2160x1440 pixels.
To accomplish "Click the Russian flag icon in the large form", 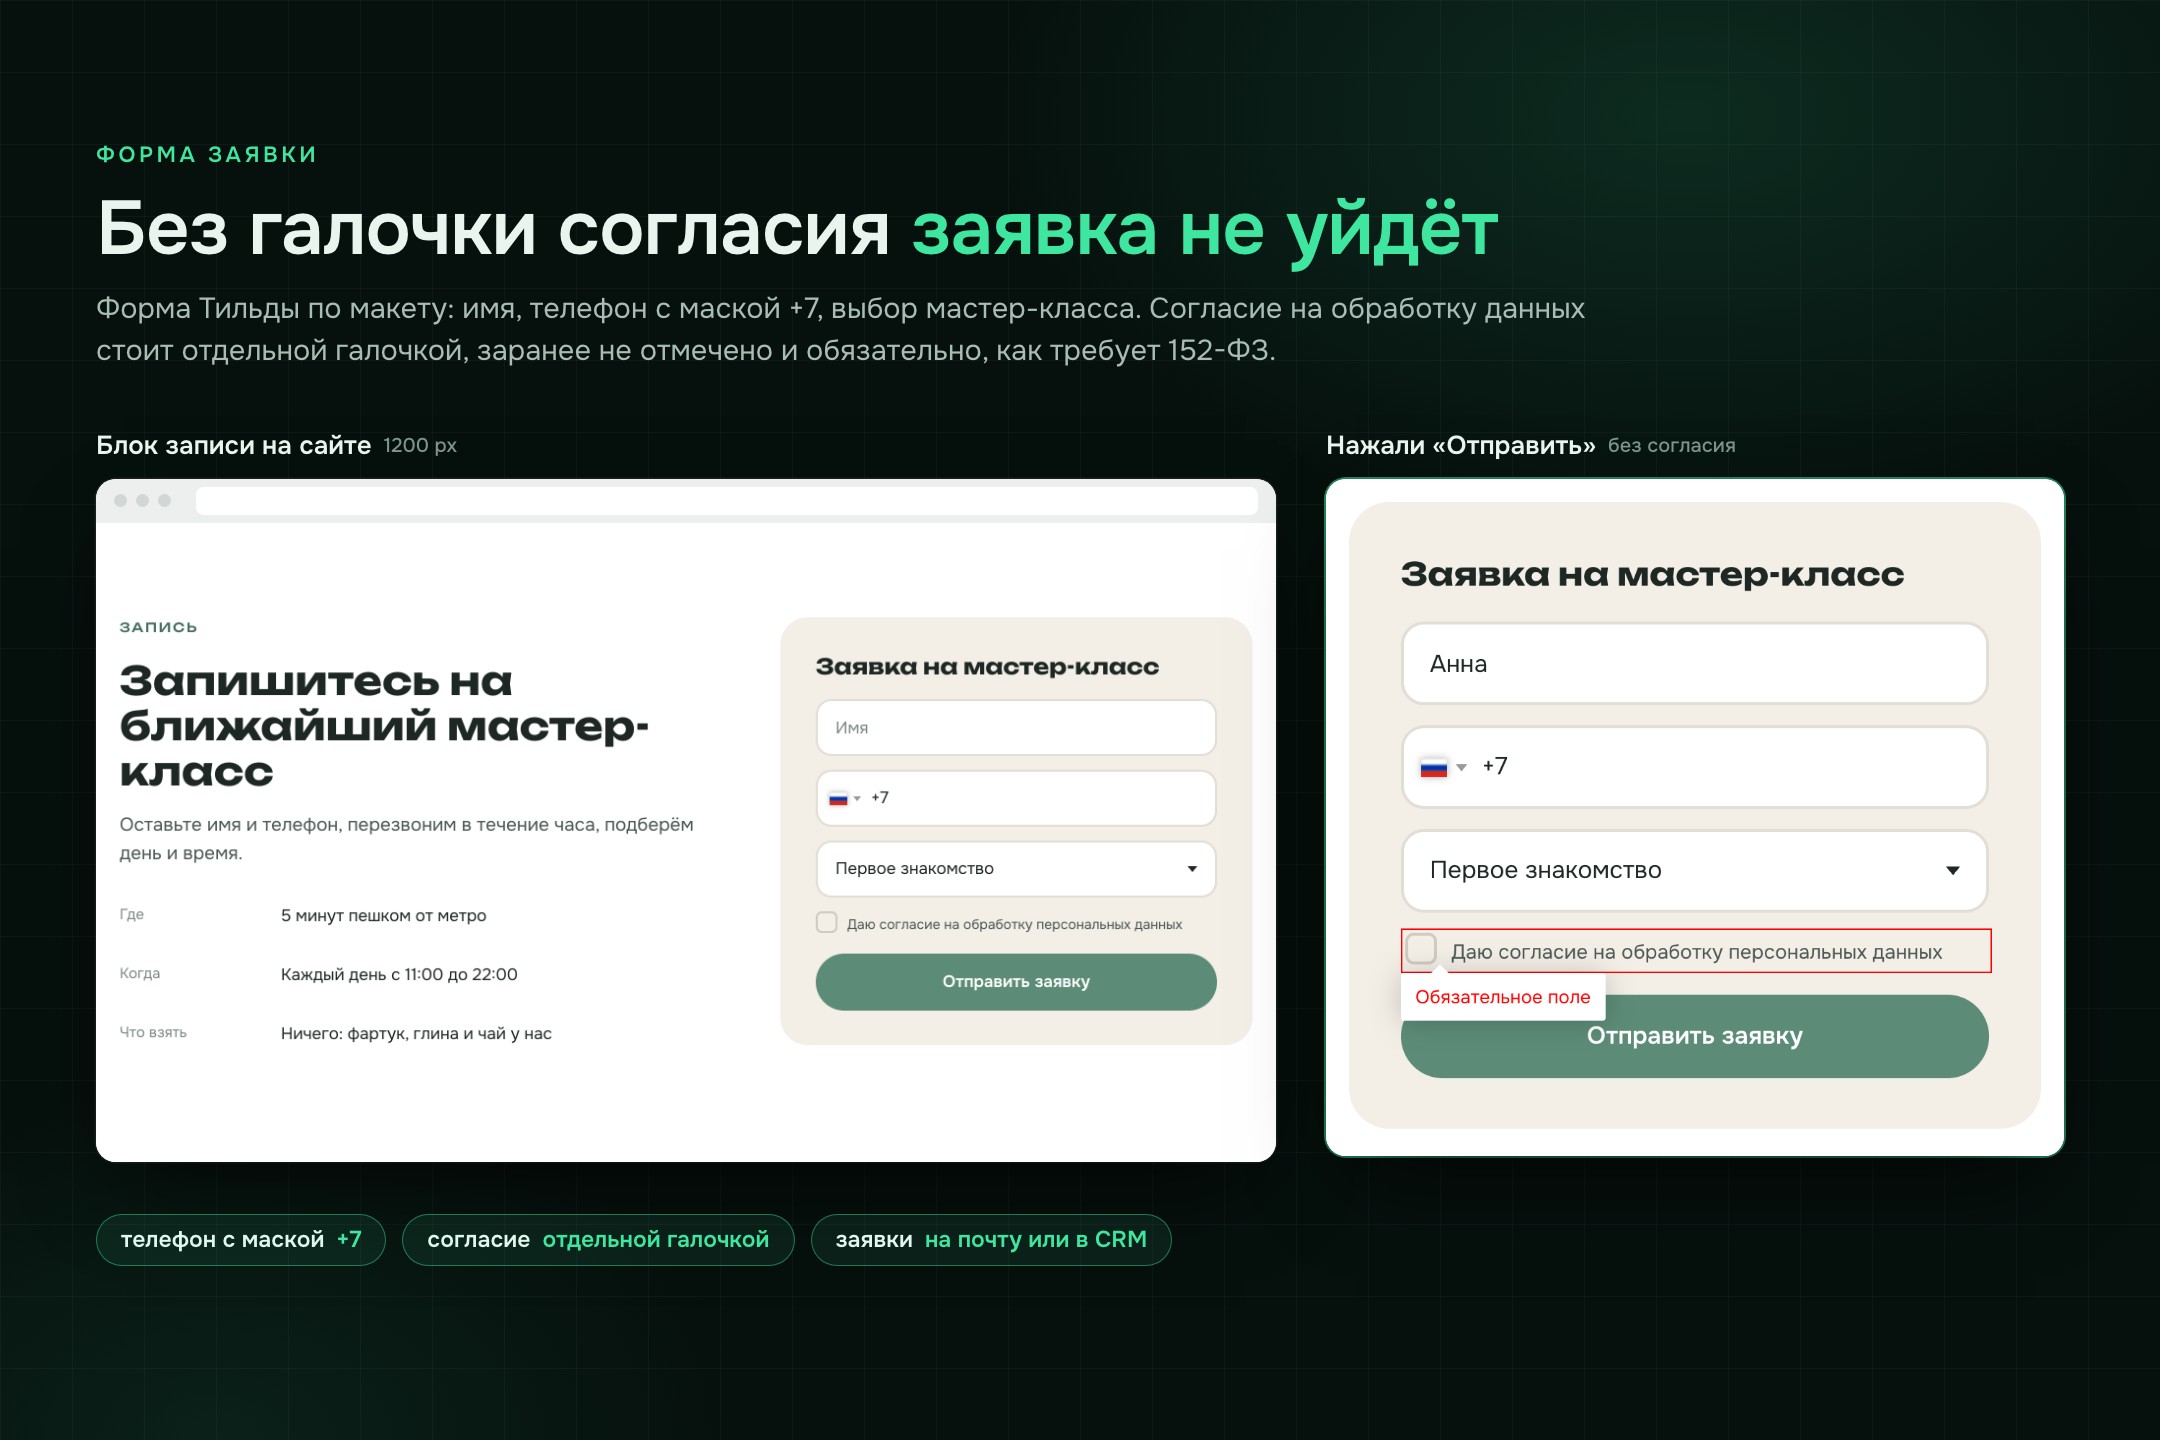I will point(1434,767).
